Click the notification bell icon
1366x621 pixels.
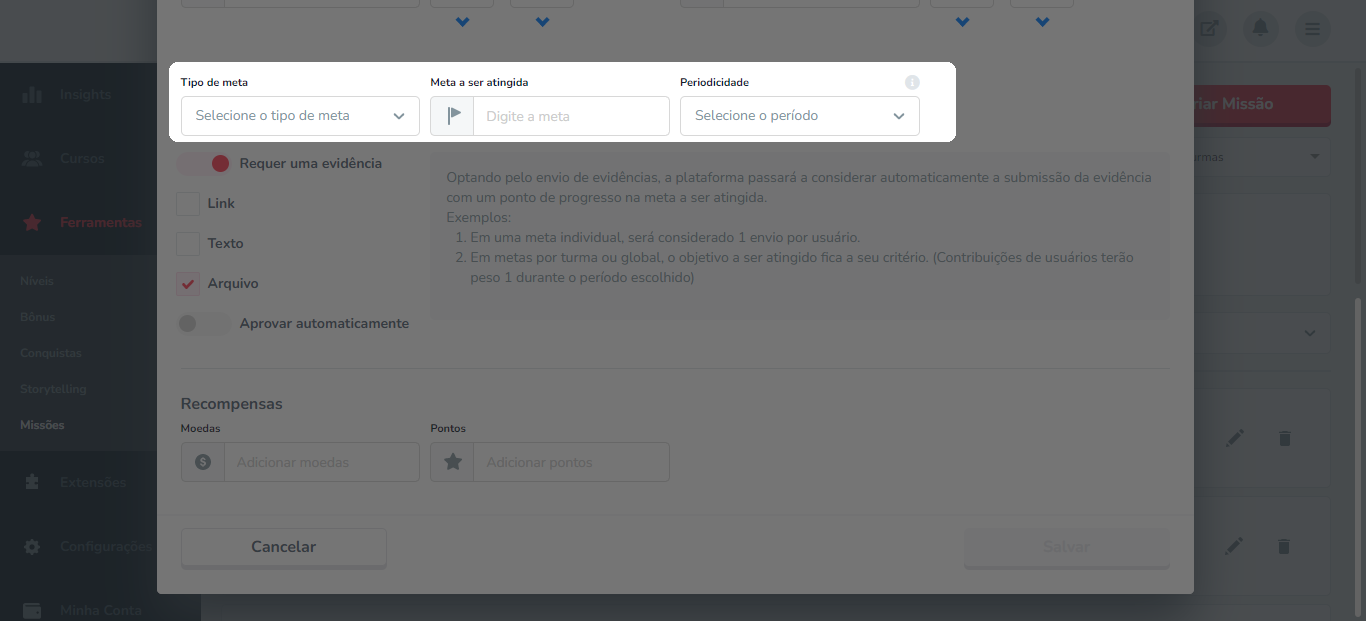(x=1260, y=28)
